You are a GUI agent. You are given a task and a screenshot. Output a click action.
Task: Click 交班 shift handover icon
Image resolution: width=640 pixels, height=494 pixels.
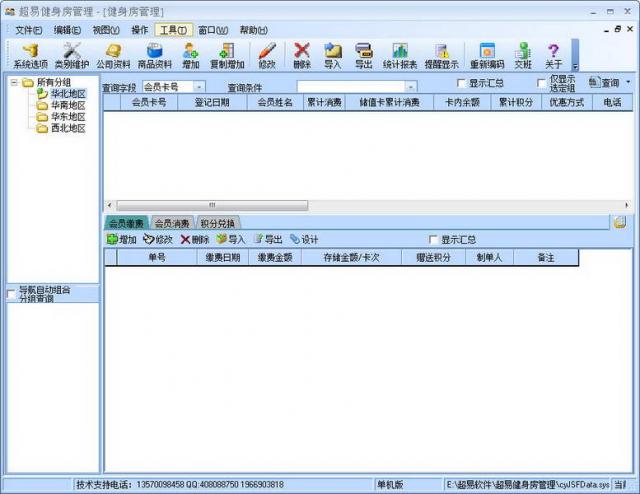pos(523,56)
